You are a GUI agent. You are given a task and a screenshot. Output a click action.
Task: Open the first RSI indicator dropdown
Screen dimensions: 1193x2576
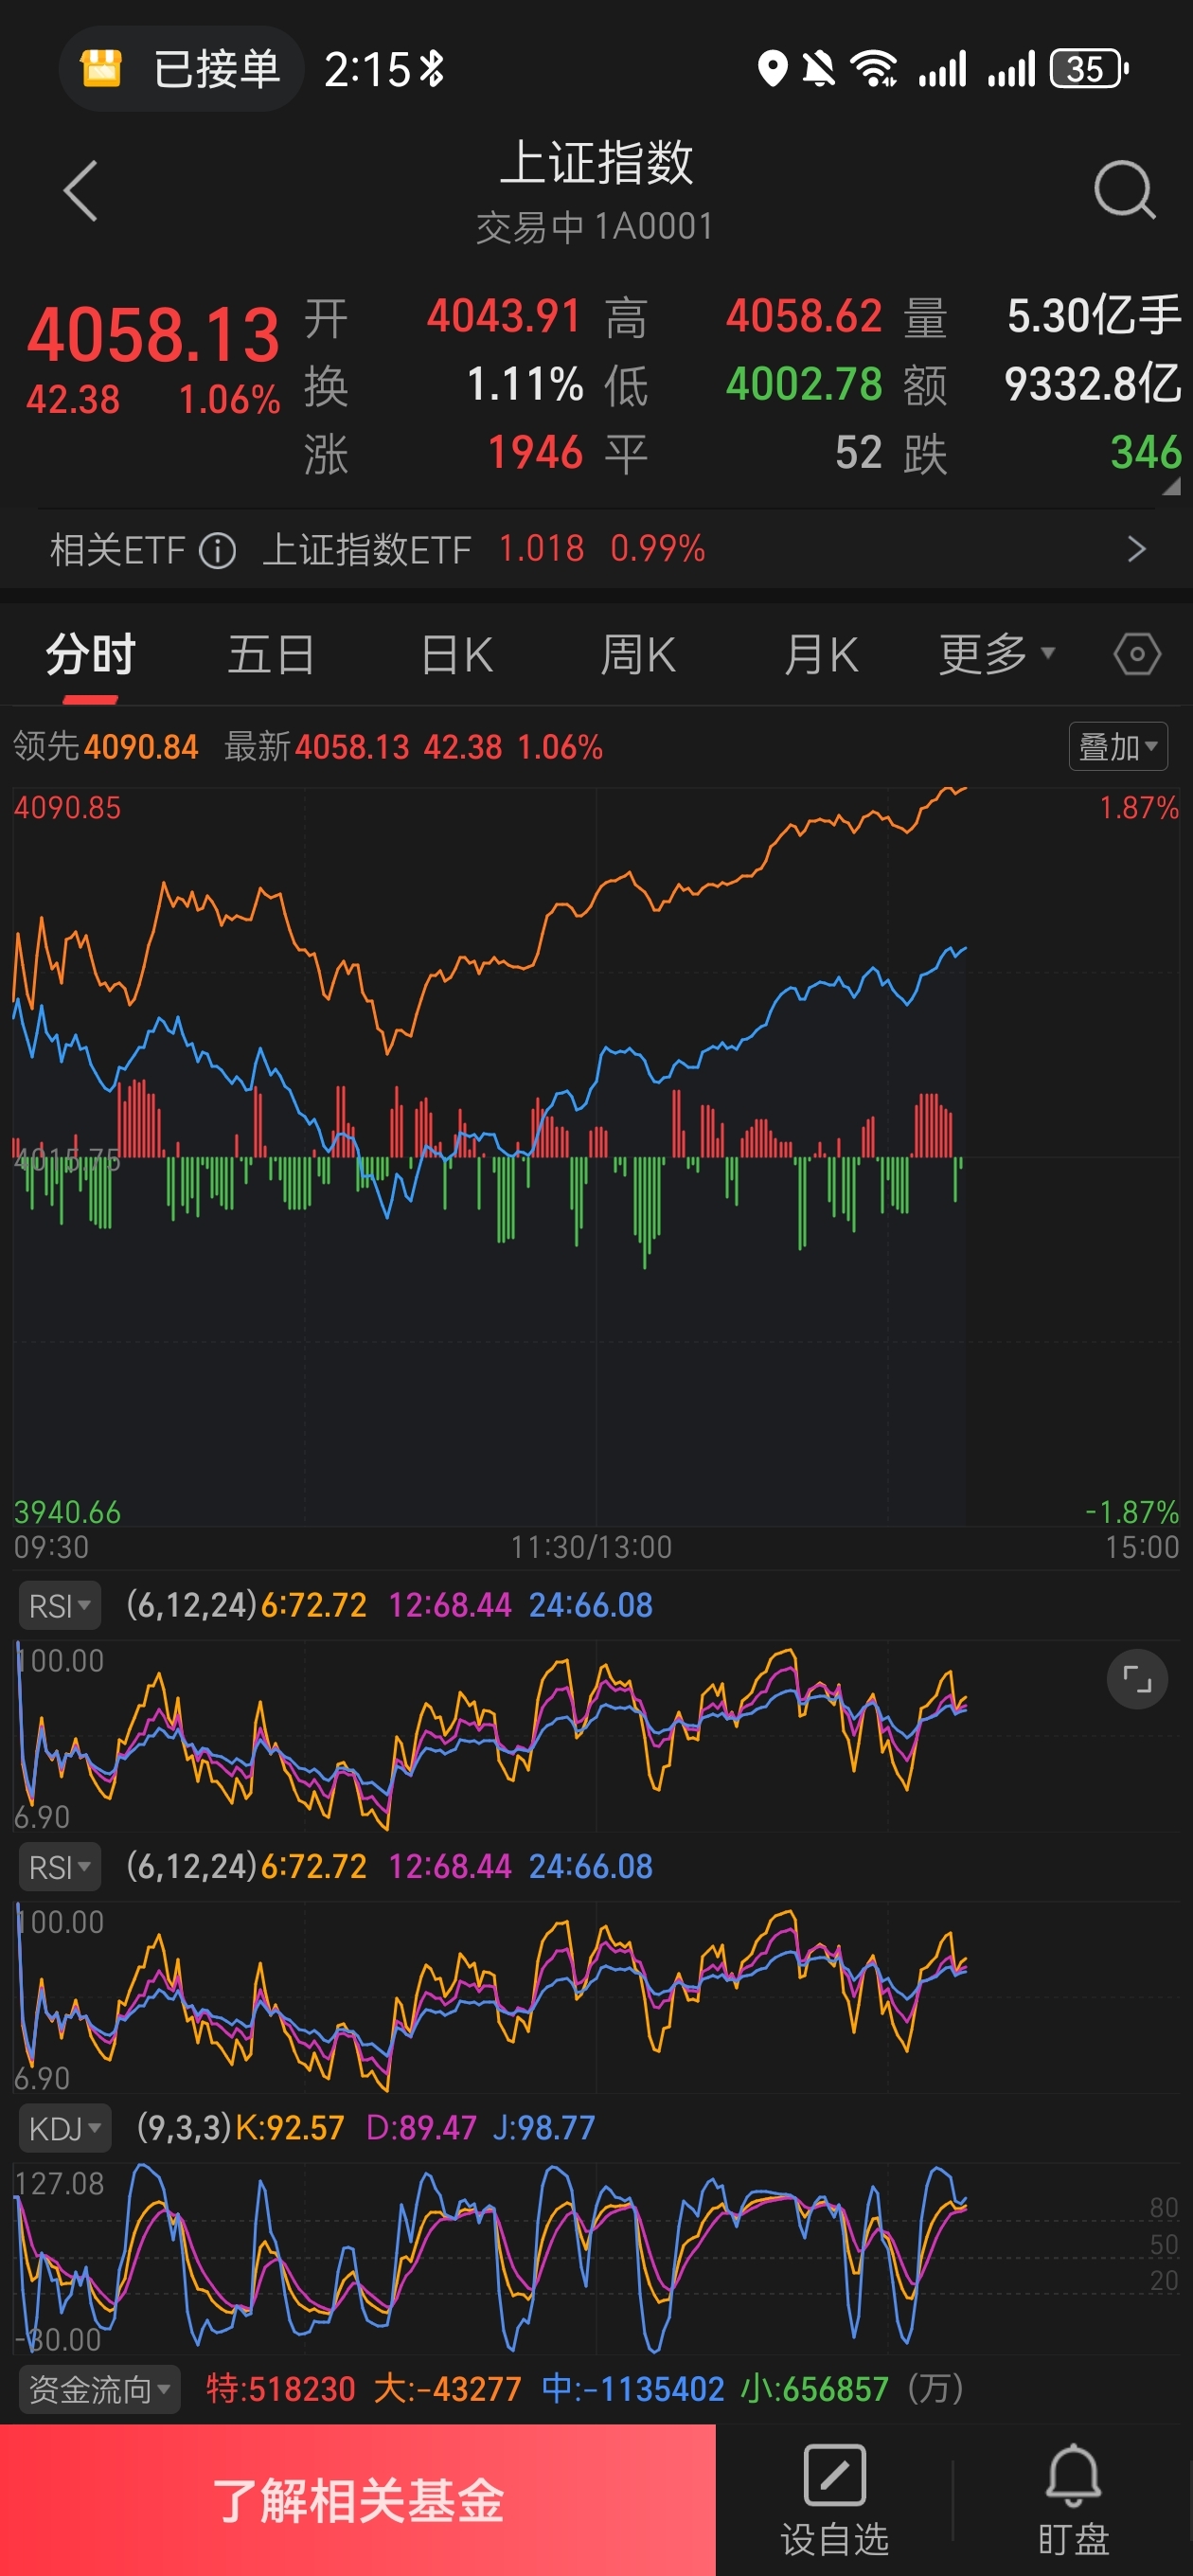[59, 1606]
